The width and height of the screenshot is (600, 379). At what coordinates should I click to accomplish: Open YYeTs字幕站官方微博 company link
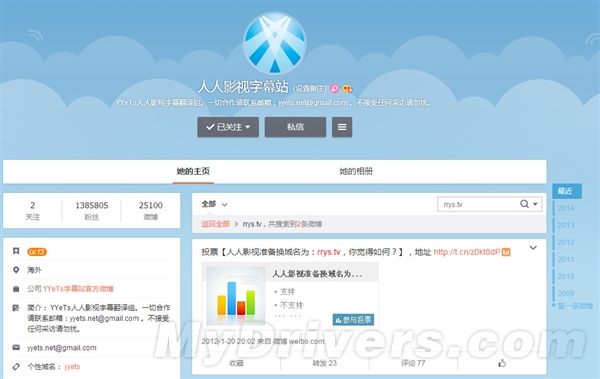tap(78, 289)
